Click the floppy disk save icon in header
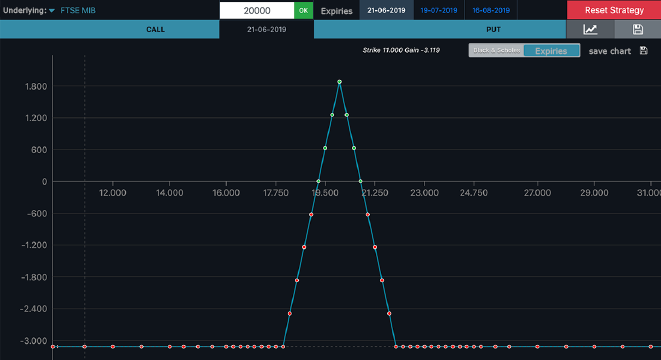This screenshot has width=661, height=360. [637, 30]
